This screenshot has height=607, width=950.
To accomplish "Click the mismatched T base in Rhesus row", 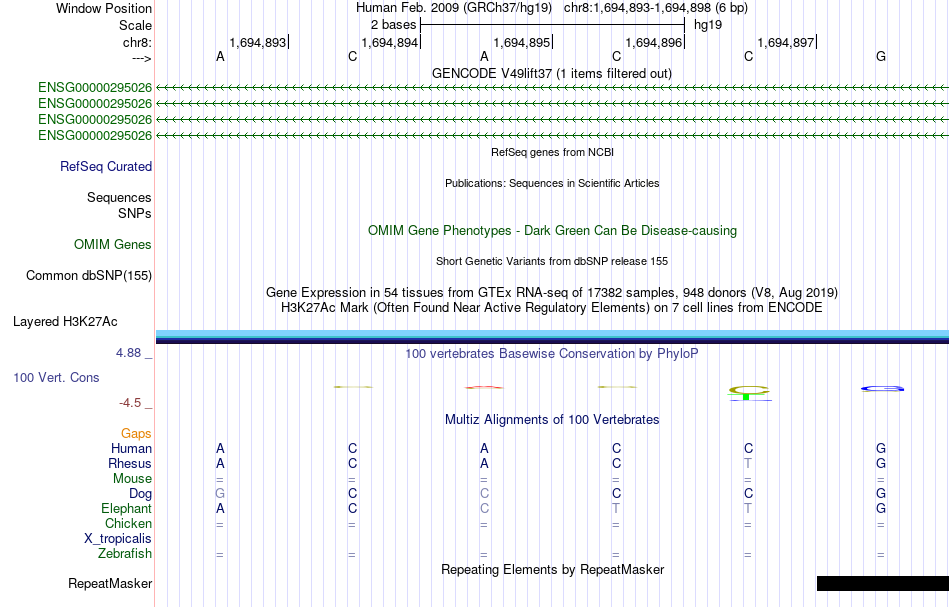I will point(748,463).
